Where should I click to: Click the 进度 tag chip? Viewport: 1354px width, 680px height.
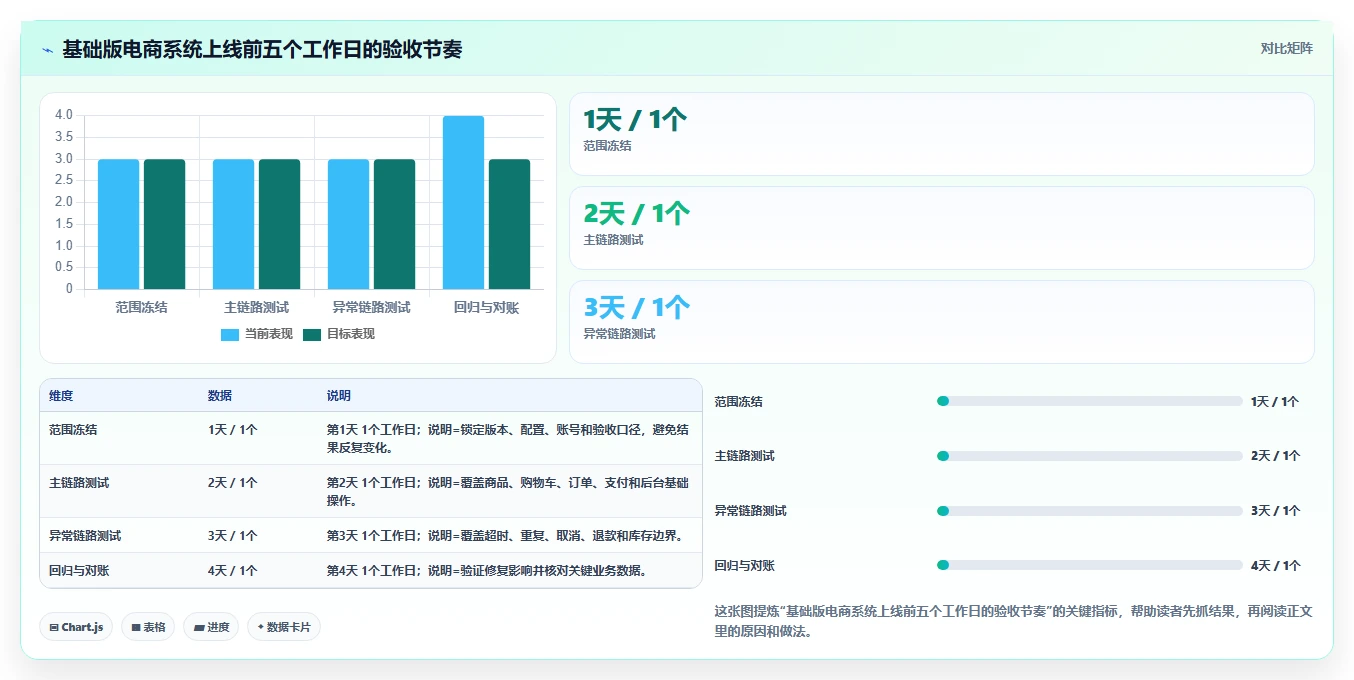click(211, 627)
